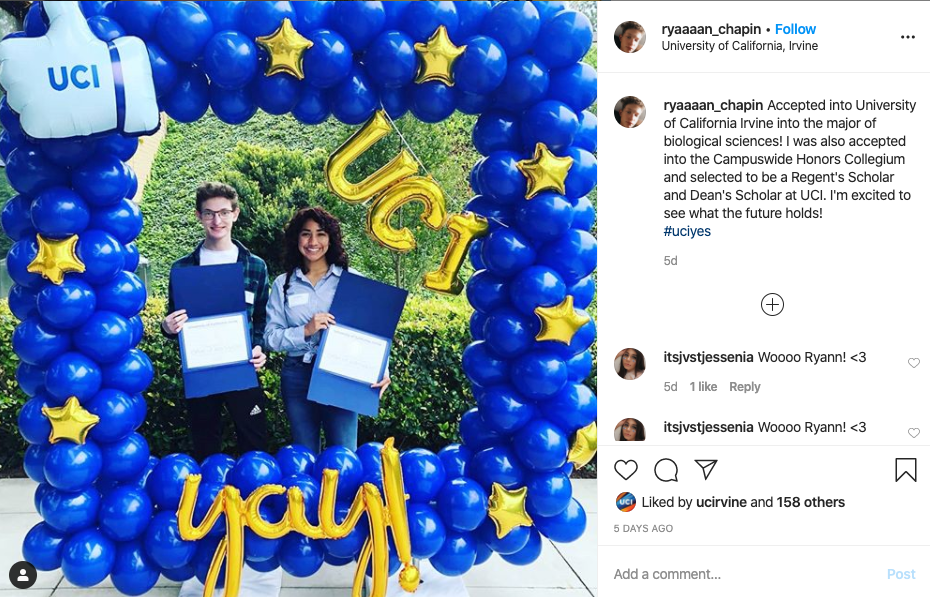Share post via paper plane icon

pyautogui.click(x=706, y=470)
